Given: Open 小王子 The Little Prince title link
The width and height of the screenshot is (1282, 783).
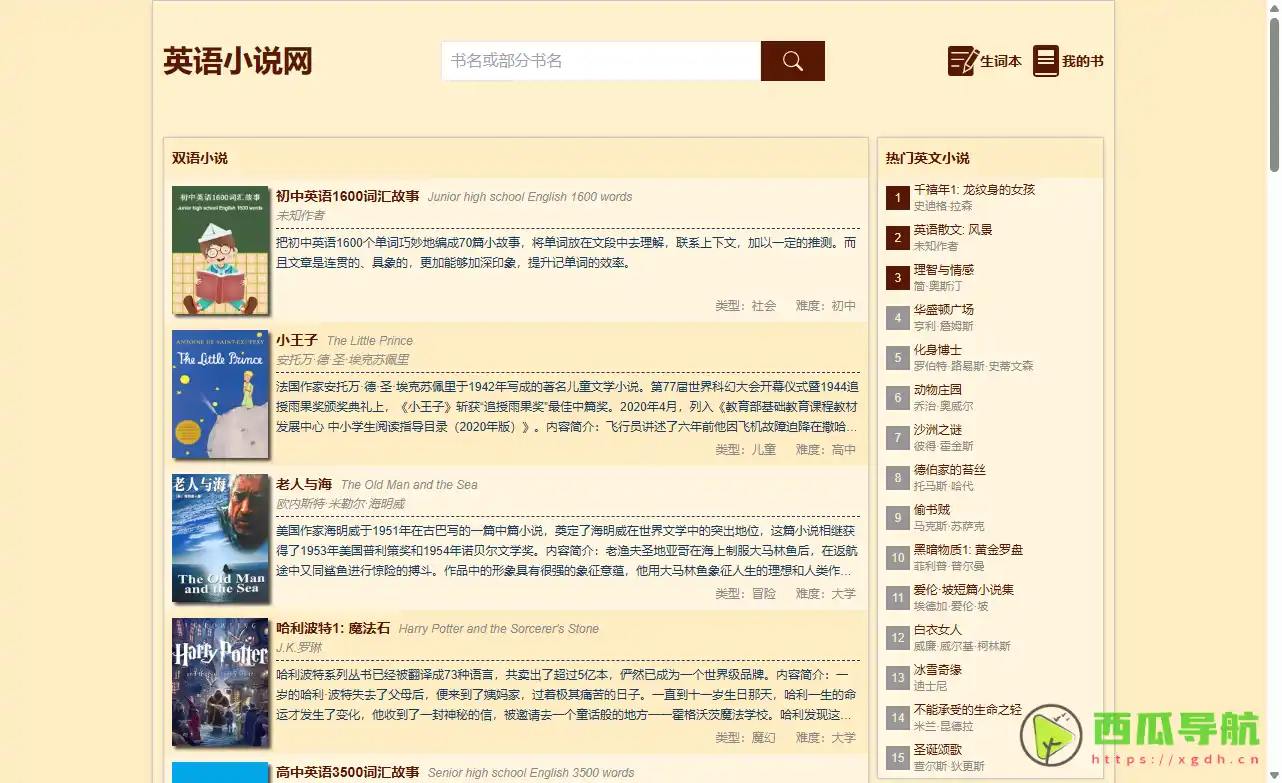Looking at the screenshot, I should [x=297, y=339].
